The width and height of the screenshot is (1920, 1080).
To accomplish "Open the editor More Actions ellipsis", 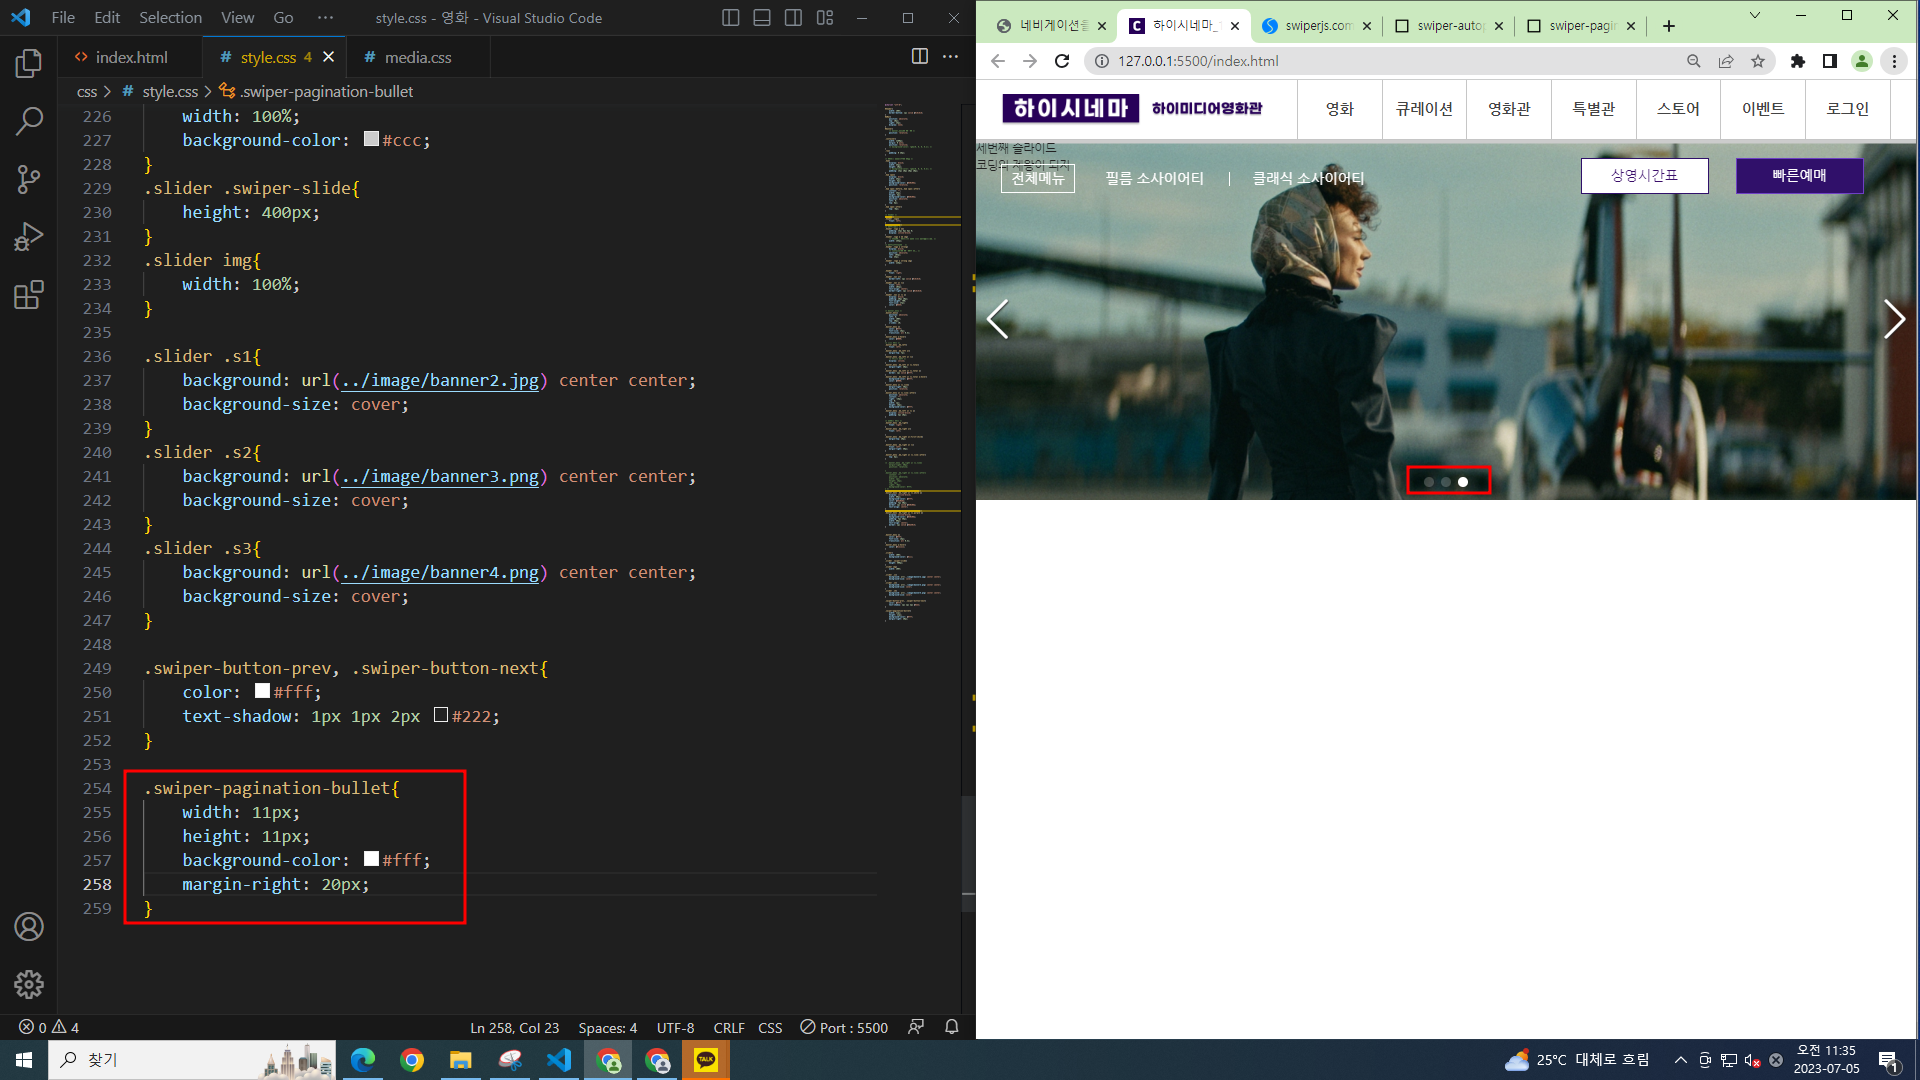I will pyautogui.click(x=950, y=57).
